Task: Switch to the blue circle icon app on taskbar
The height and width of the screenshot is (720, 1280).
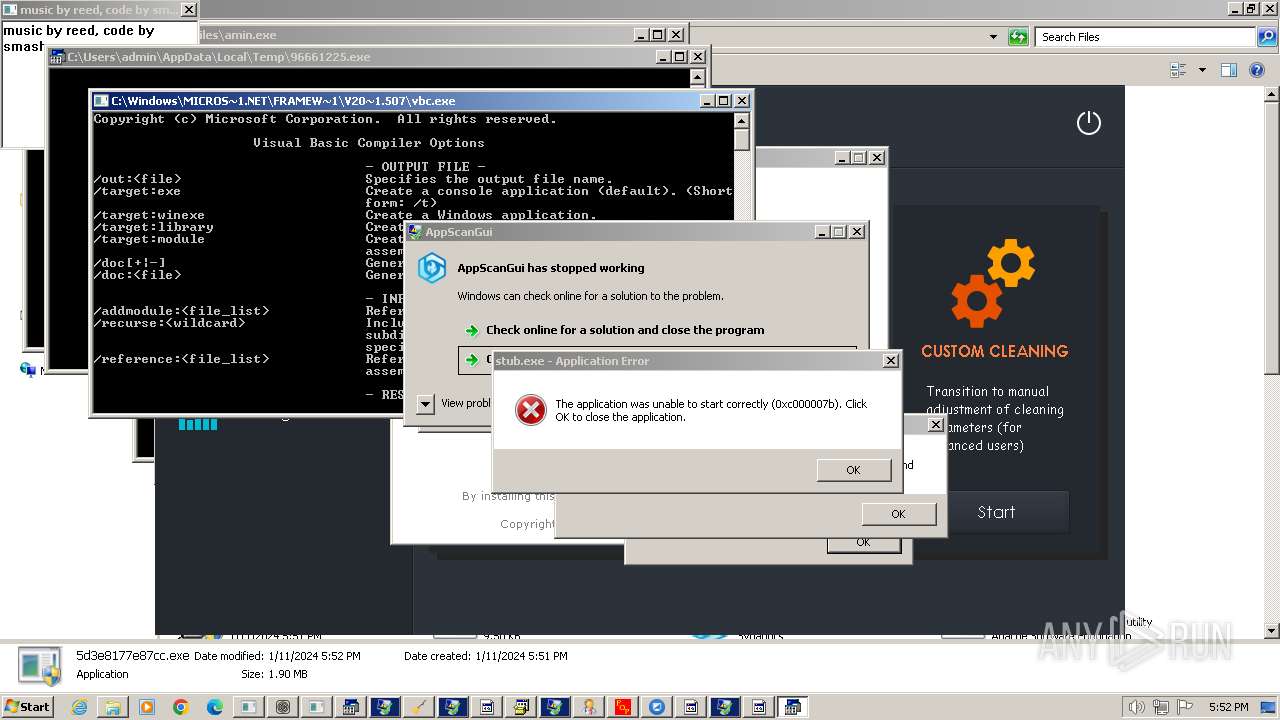Action: 656,707
